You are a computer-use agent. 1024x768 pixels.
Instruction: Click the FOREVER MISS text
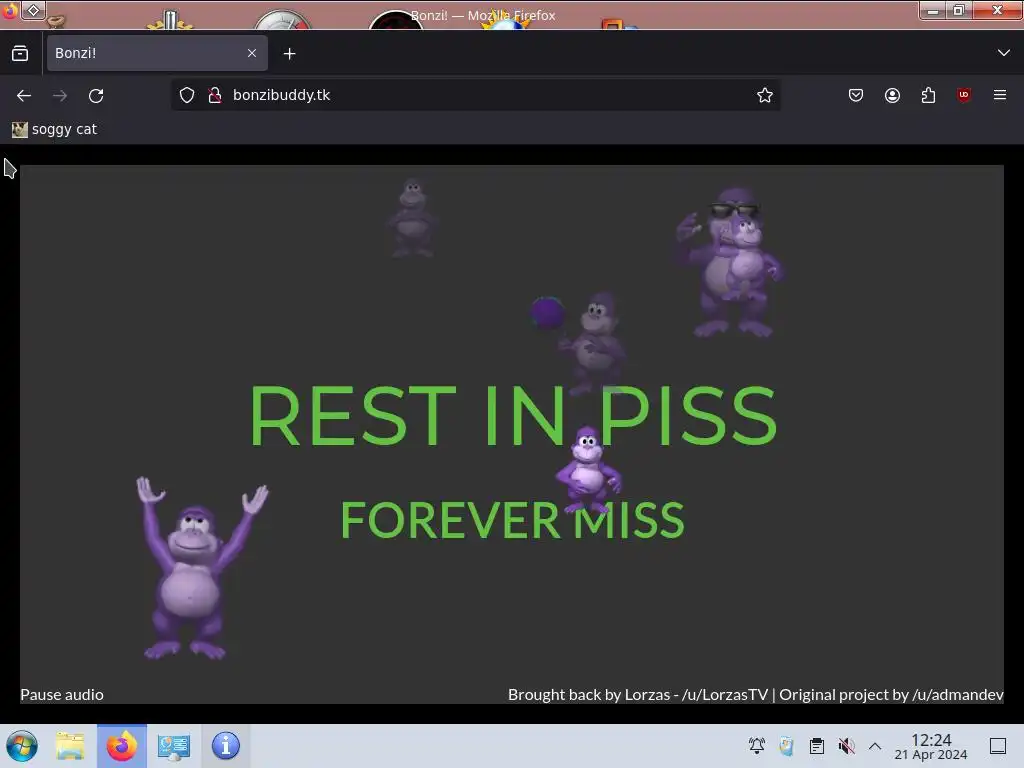(512, 520)
